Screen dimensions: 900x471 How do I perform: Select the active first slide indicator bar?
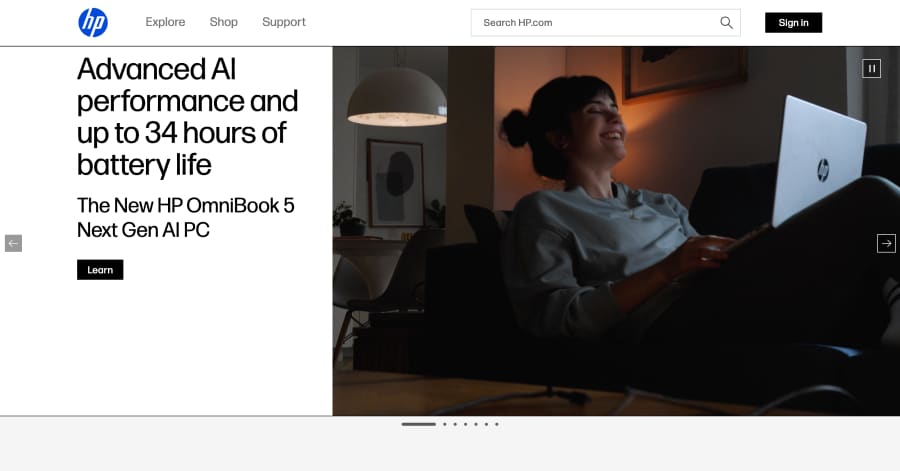pos(418,424)
